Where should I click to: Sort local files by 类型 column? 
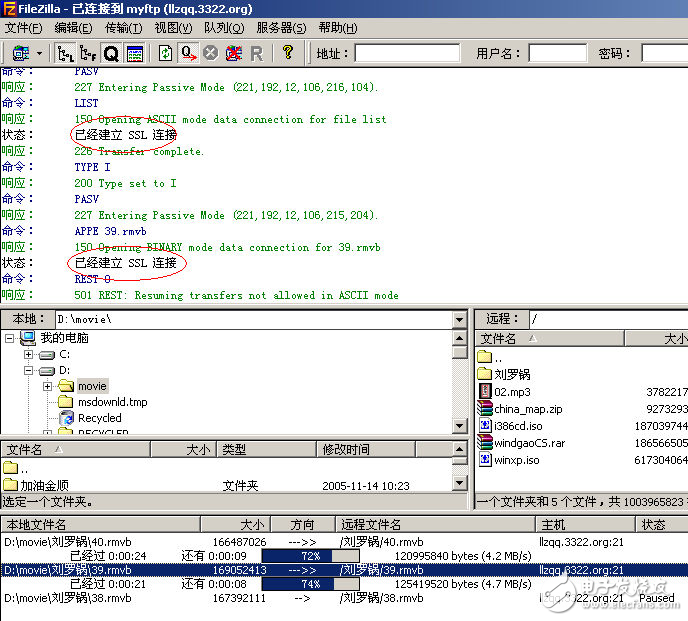pyautogui.click(x=266, y=449)
